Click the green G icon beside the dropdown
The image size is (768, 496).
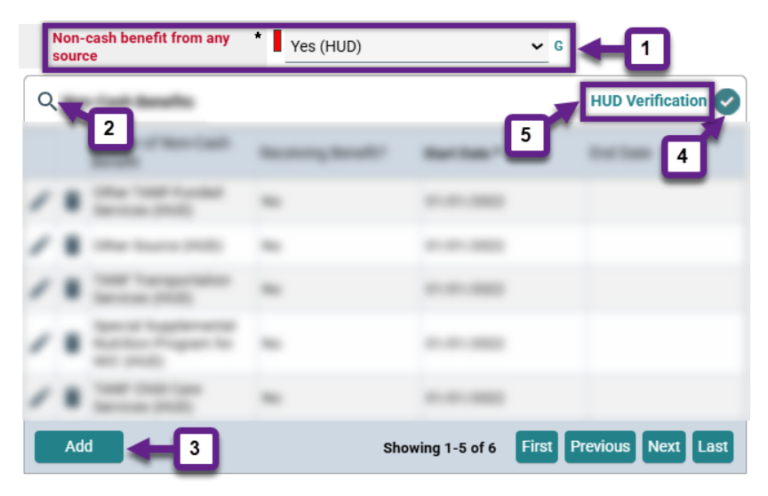(x=558, y=46)
